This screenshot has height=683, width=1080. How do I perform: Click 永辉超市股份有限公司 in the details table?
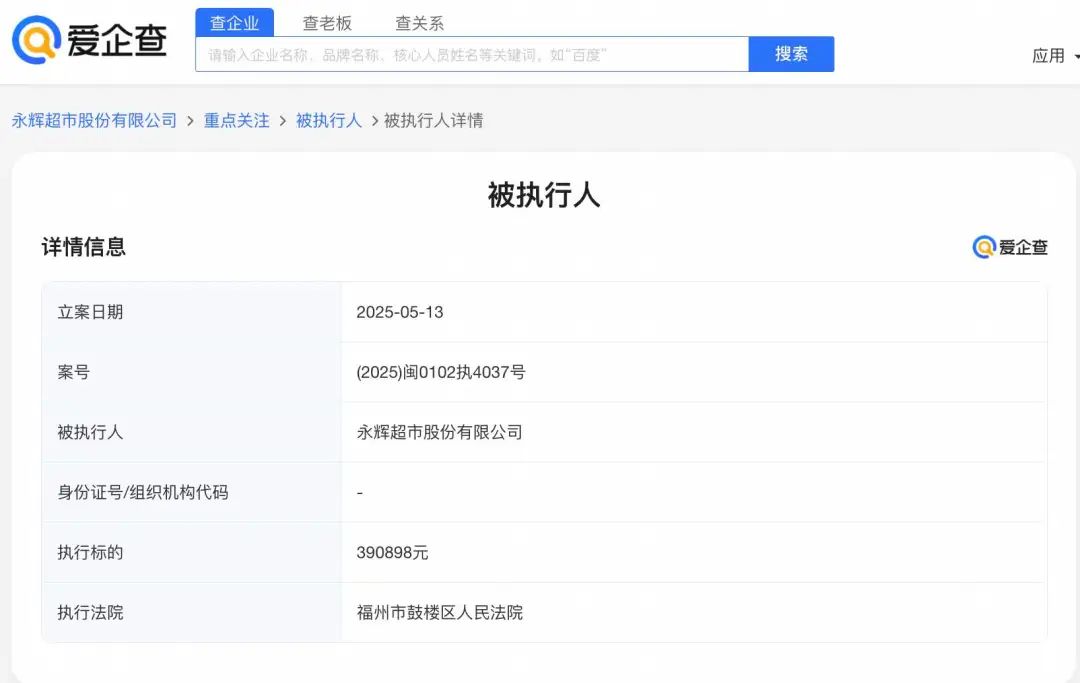(x=439, y=432)
